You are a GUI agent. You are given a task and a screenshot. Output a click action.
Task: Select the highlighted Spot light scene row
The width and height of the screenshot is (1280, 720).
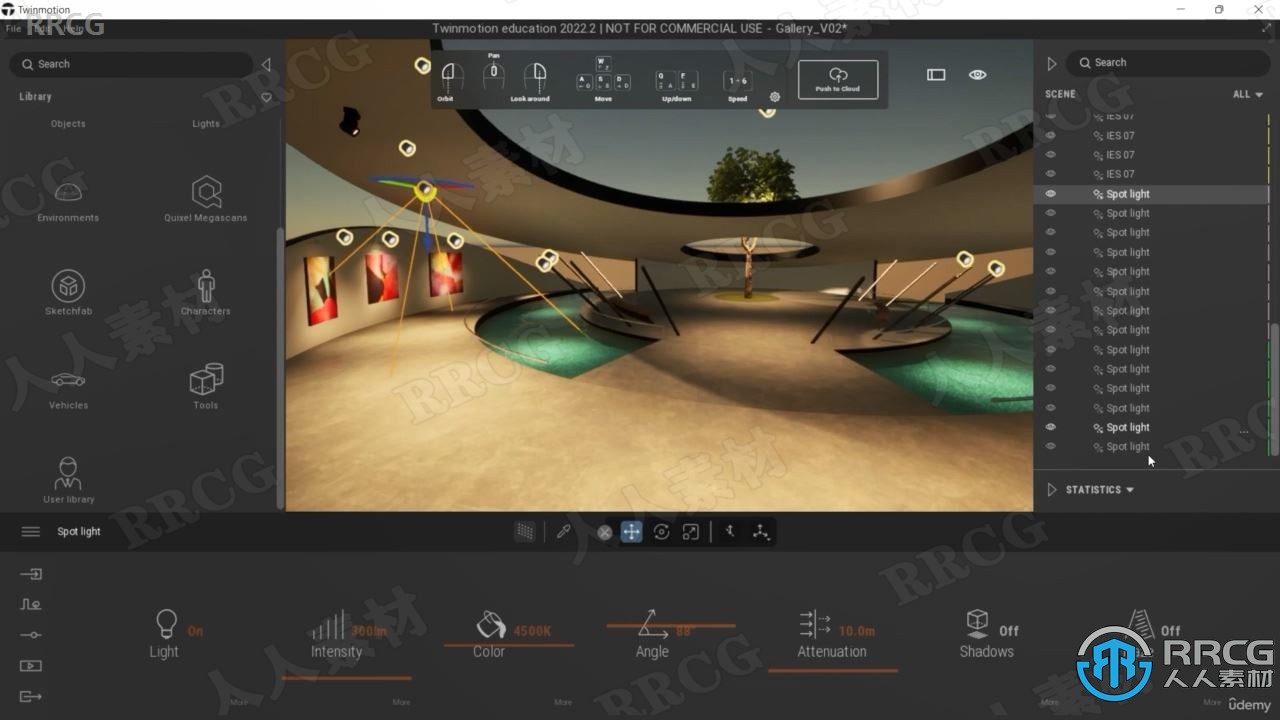pyautogui.click(x=1150, y=194)
